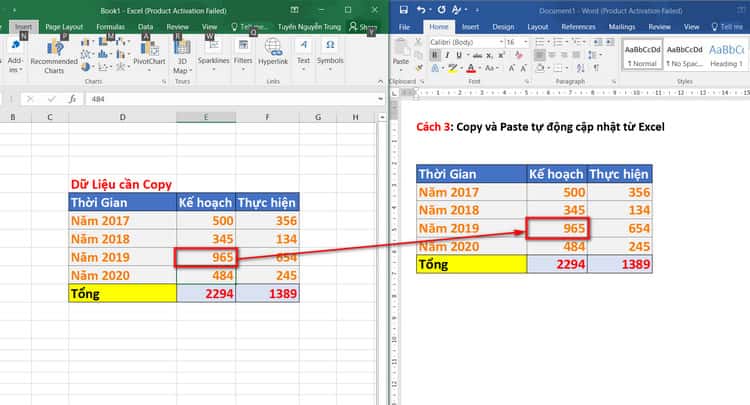
Task: Apply the No Spacing style in Word
Action: tap(684, 55)
